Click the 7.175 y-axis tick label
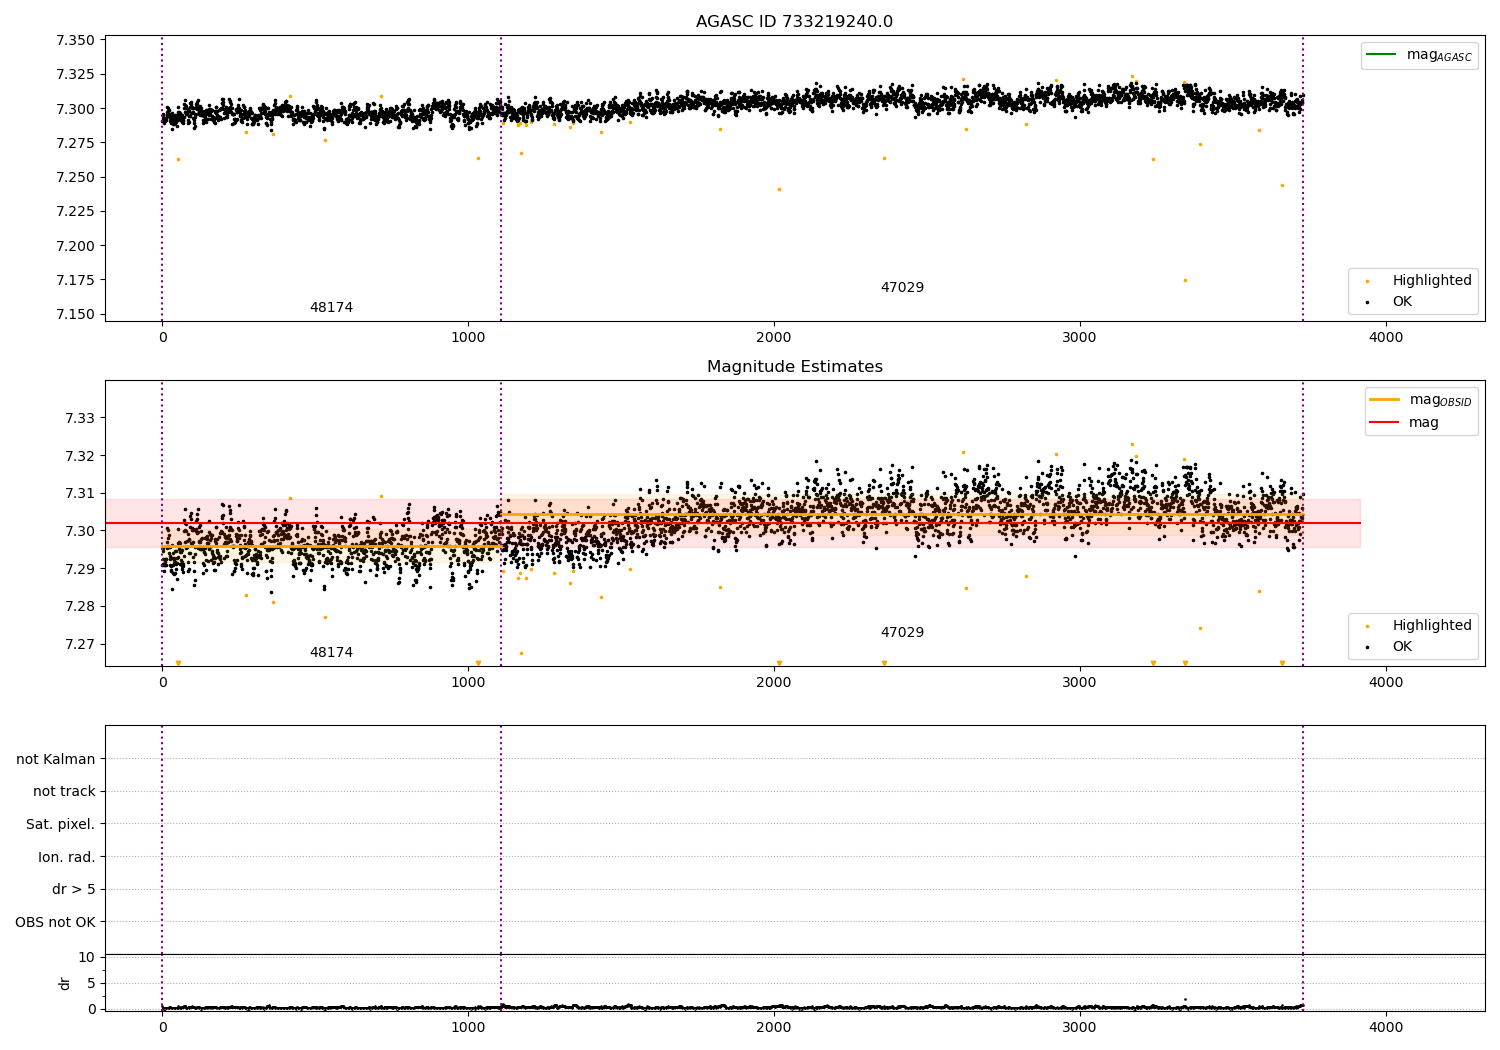The image size is (1500, 1050). [76, 280]
